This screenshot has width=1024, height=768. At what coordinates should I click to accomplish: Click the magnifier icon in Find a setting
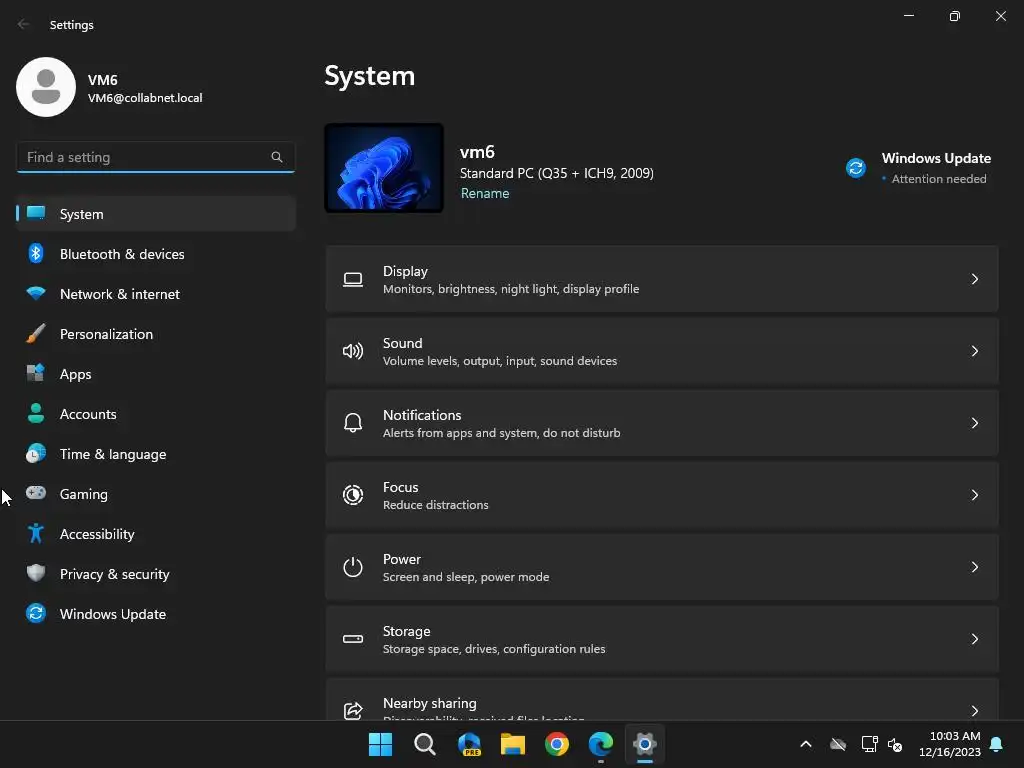[x=277, y=157]
